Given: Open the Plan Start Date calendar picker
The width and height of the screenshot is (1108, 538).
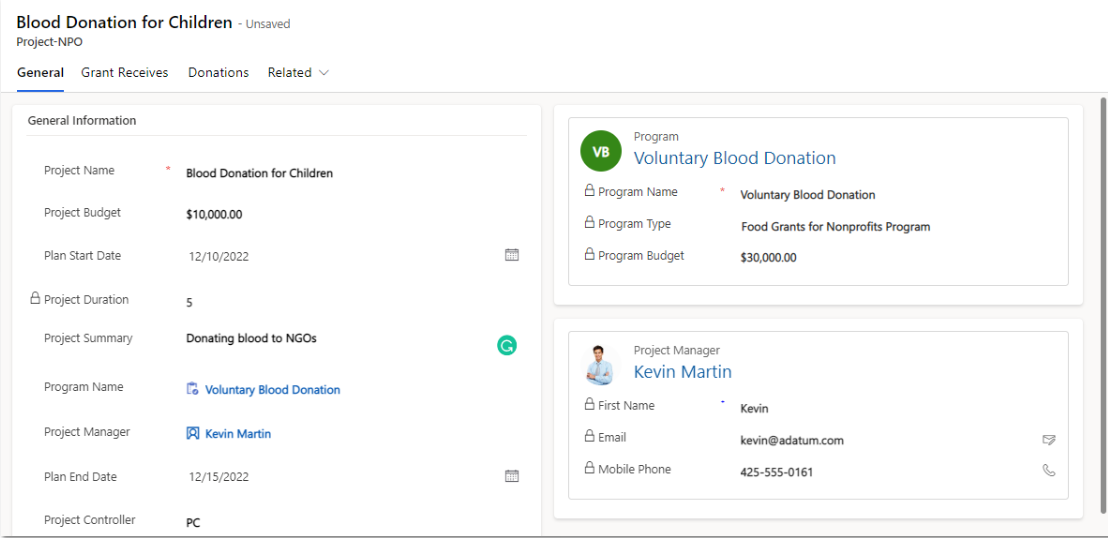Looking at the screenshot, I should pyautogui.click(x=511, y=255).
